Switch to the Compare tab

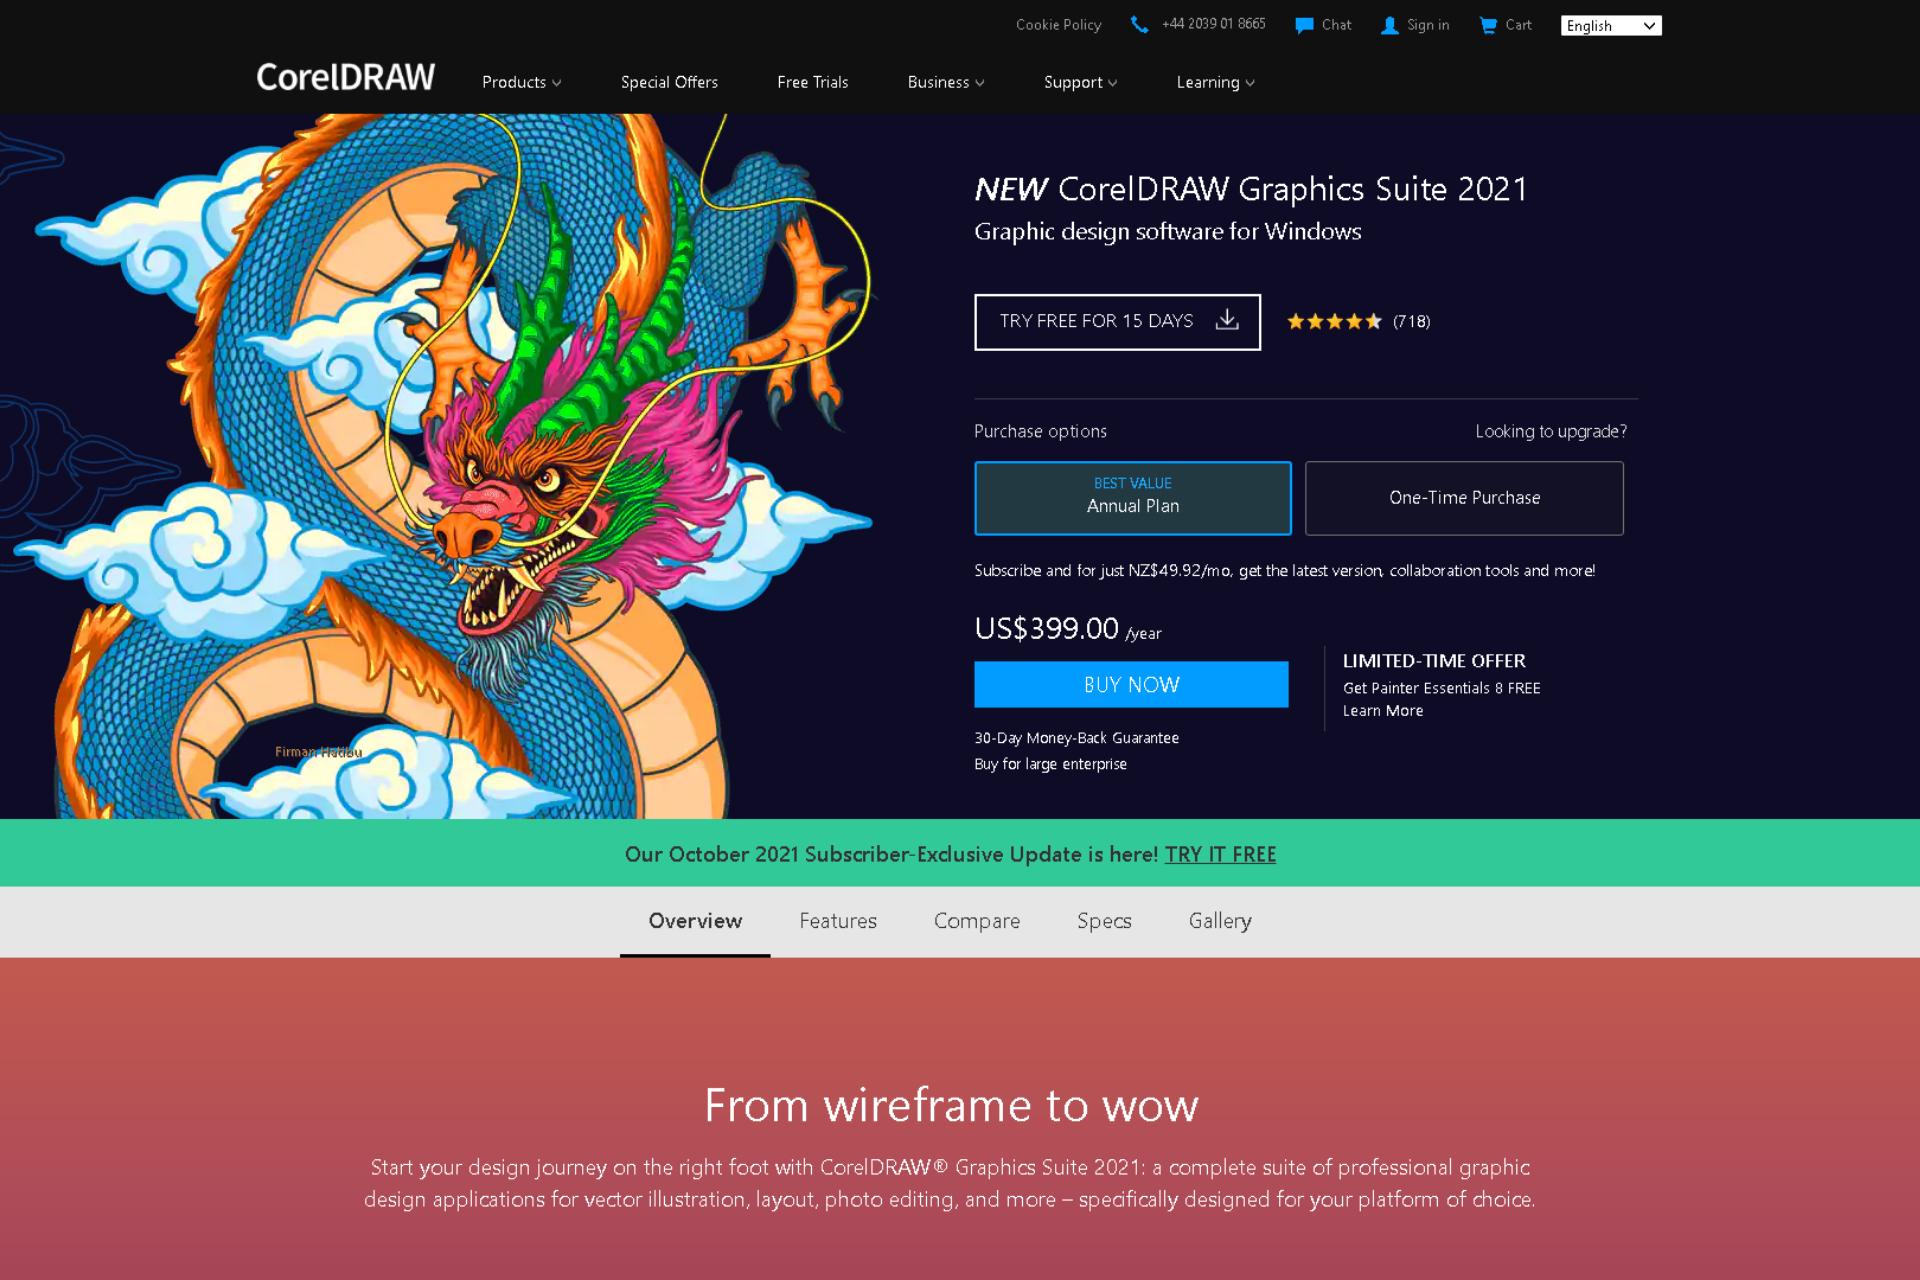pyautogui.click(x=976, y=920)
